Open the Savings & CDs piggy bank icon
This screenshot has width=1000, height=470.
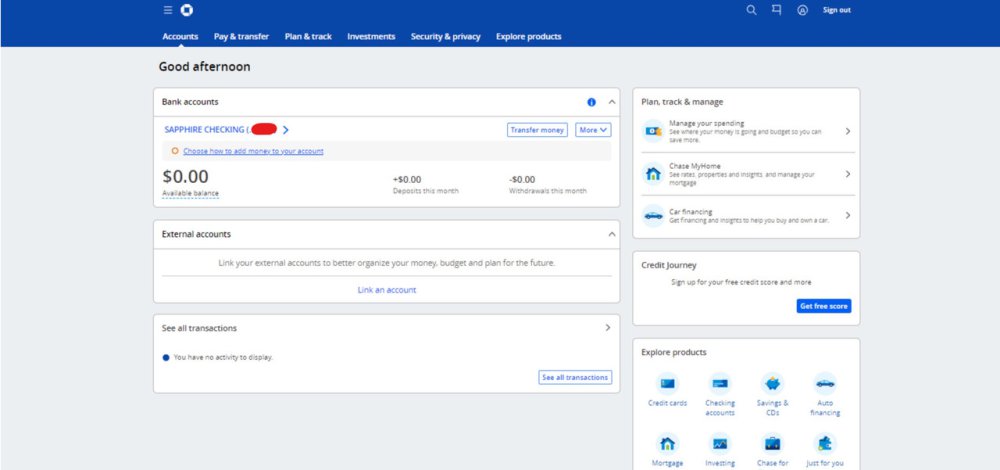tap(772, 383)
